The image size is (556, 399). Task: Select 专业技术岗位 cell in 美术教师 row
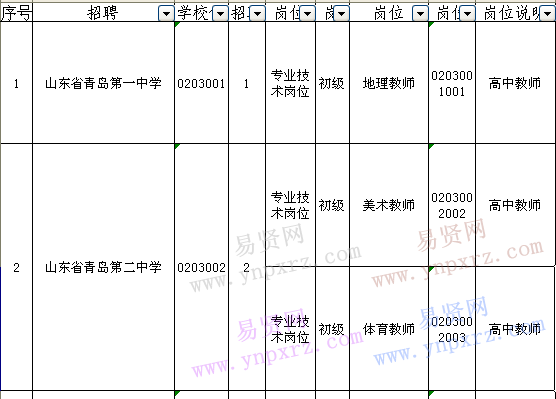(290, 205)
